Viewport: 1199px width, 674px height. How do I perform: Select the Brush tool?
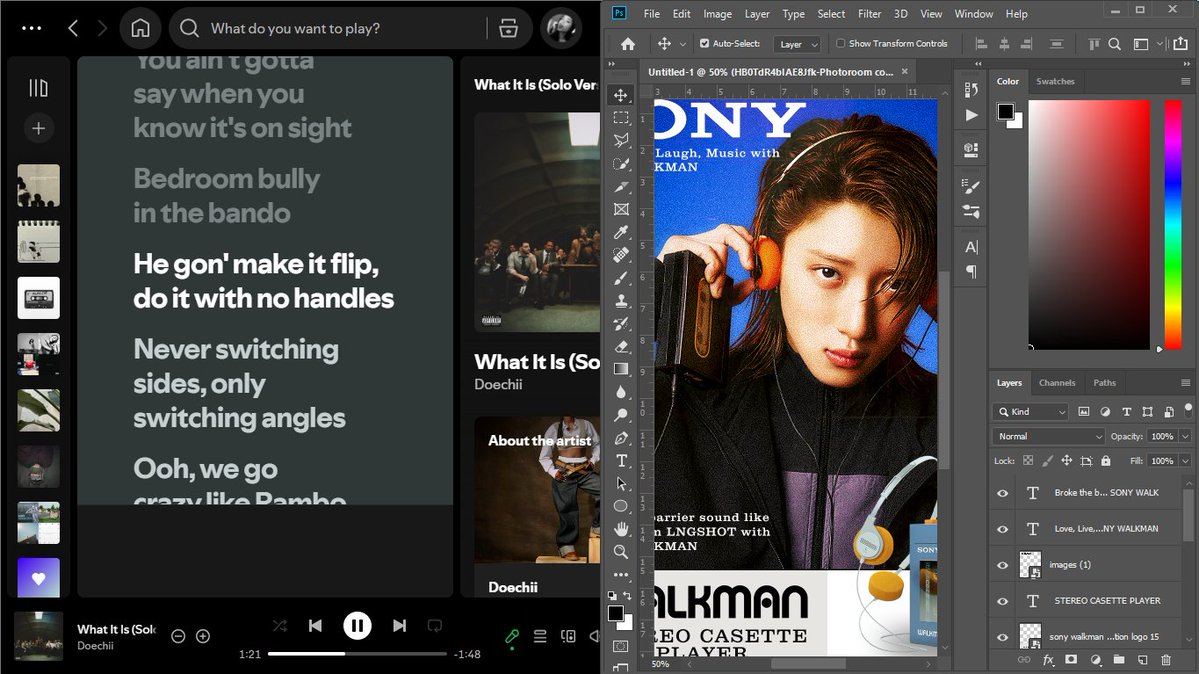pyautogui.click(x=621, y=278)
